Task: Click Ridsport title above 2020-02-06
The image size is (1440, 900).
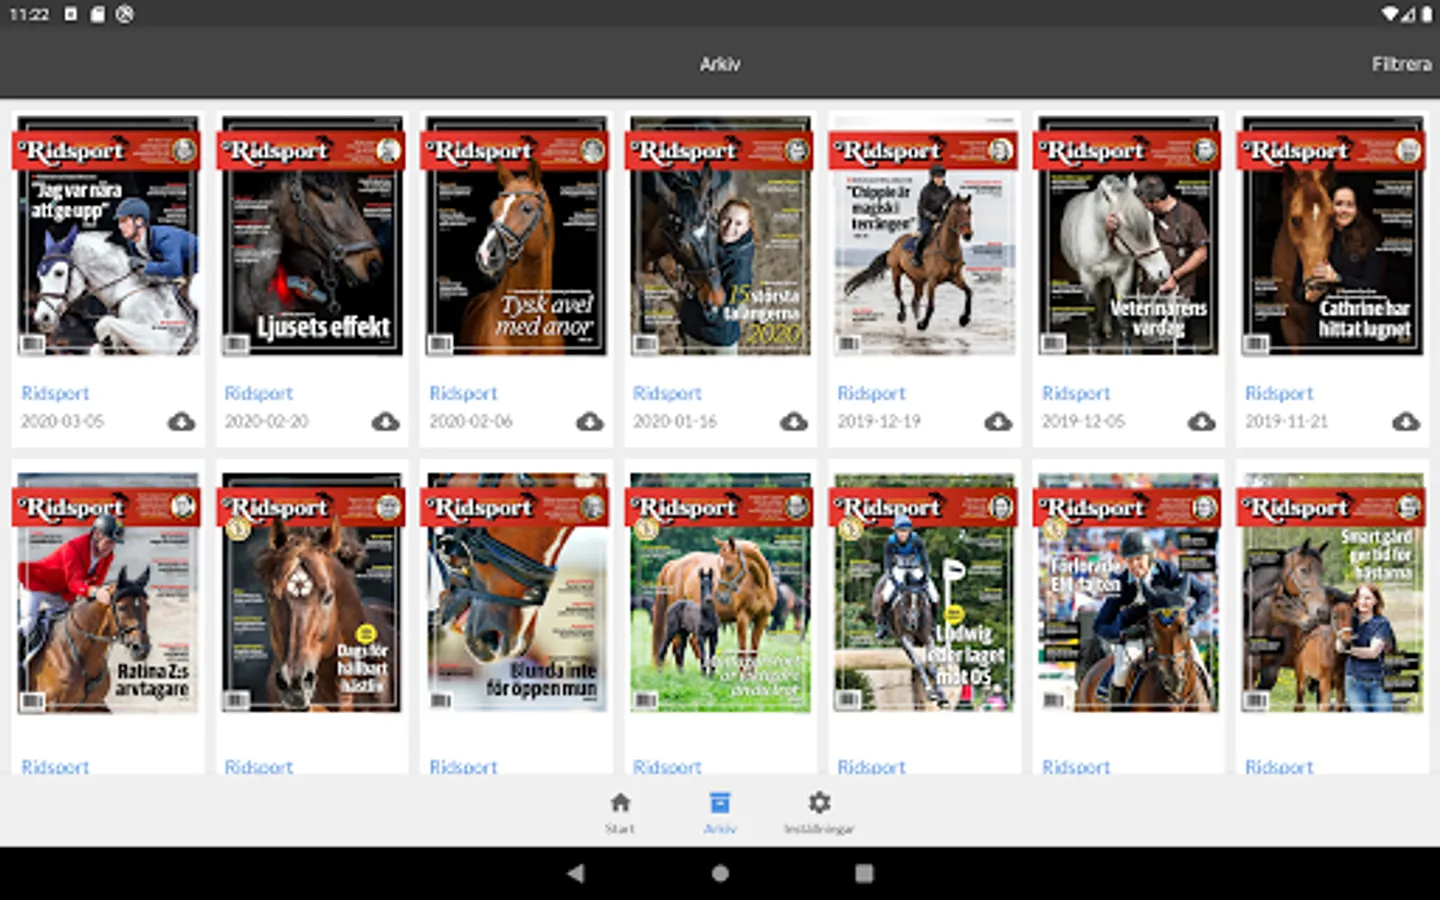Action: click(463, 393)
